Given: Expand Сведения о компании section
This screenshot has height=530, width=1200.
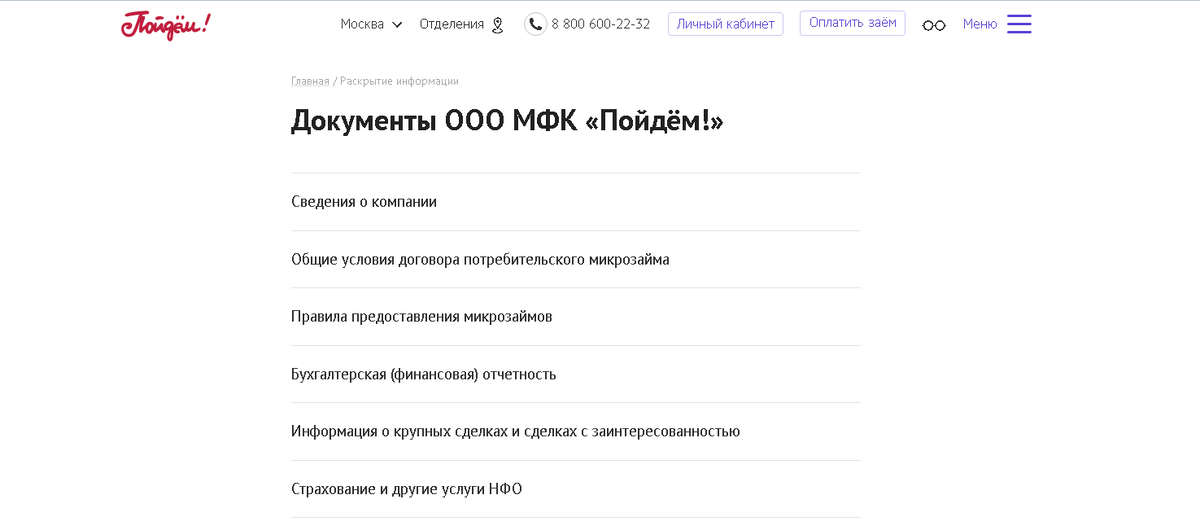Looking at the screenshot, I should coord(576,202).
